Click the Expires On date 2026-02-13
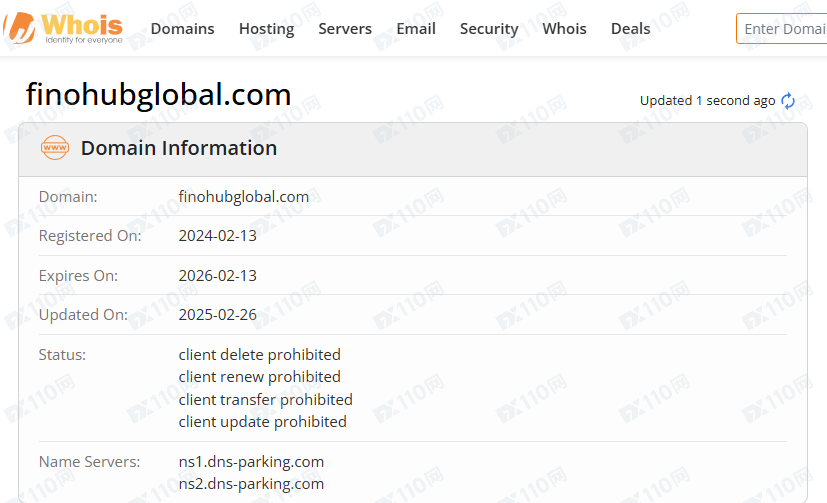The image size is (827, 503). [217, 275]
